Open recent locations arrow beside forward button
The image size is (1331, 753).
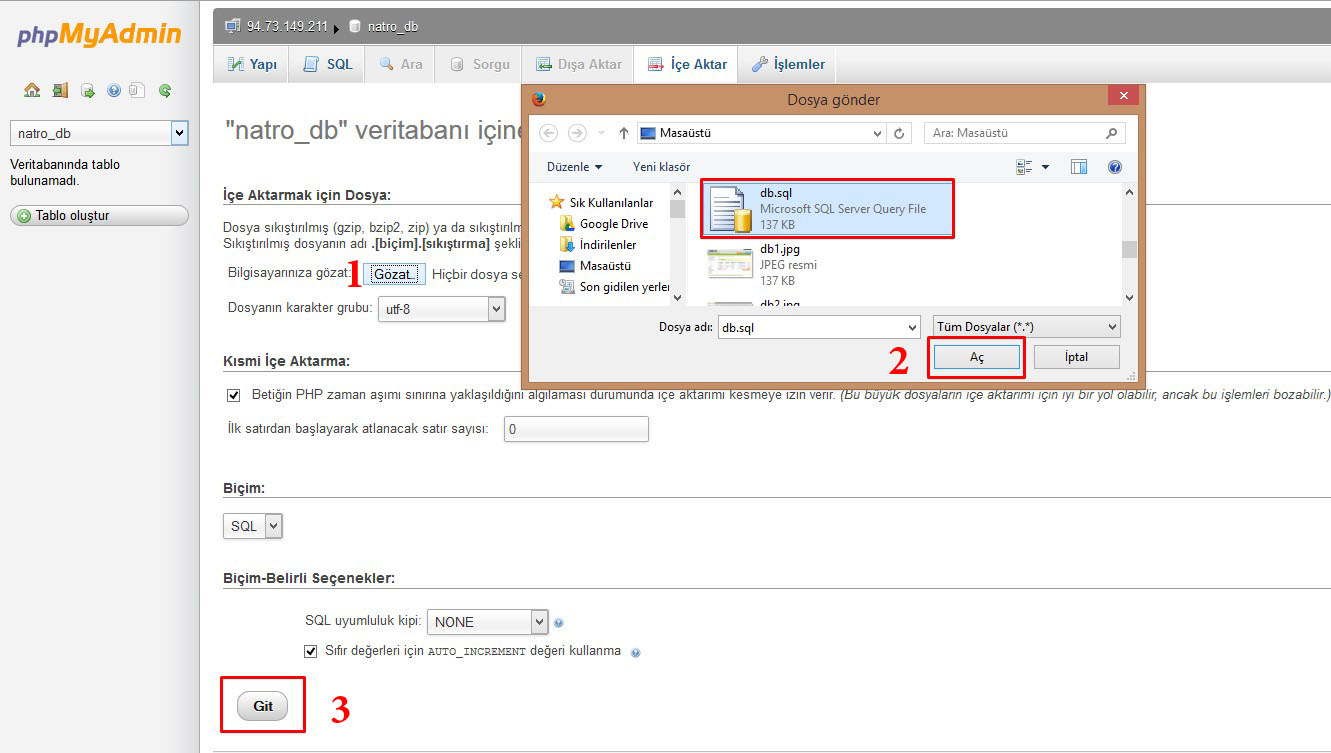click(x=601, y=133)
